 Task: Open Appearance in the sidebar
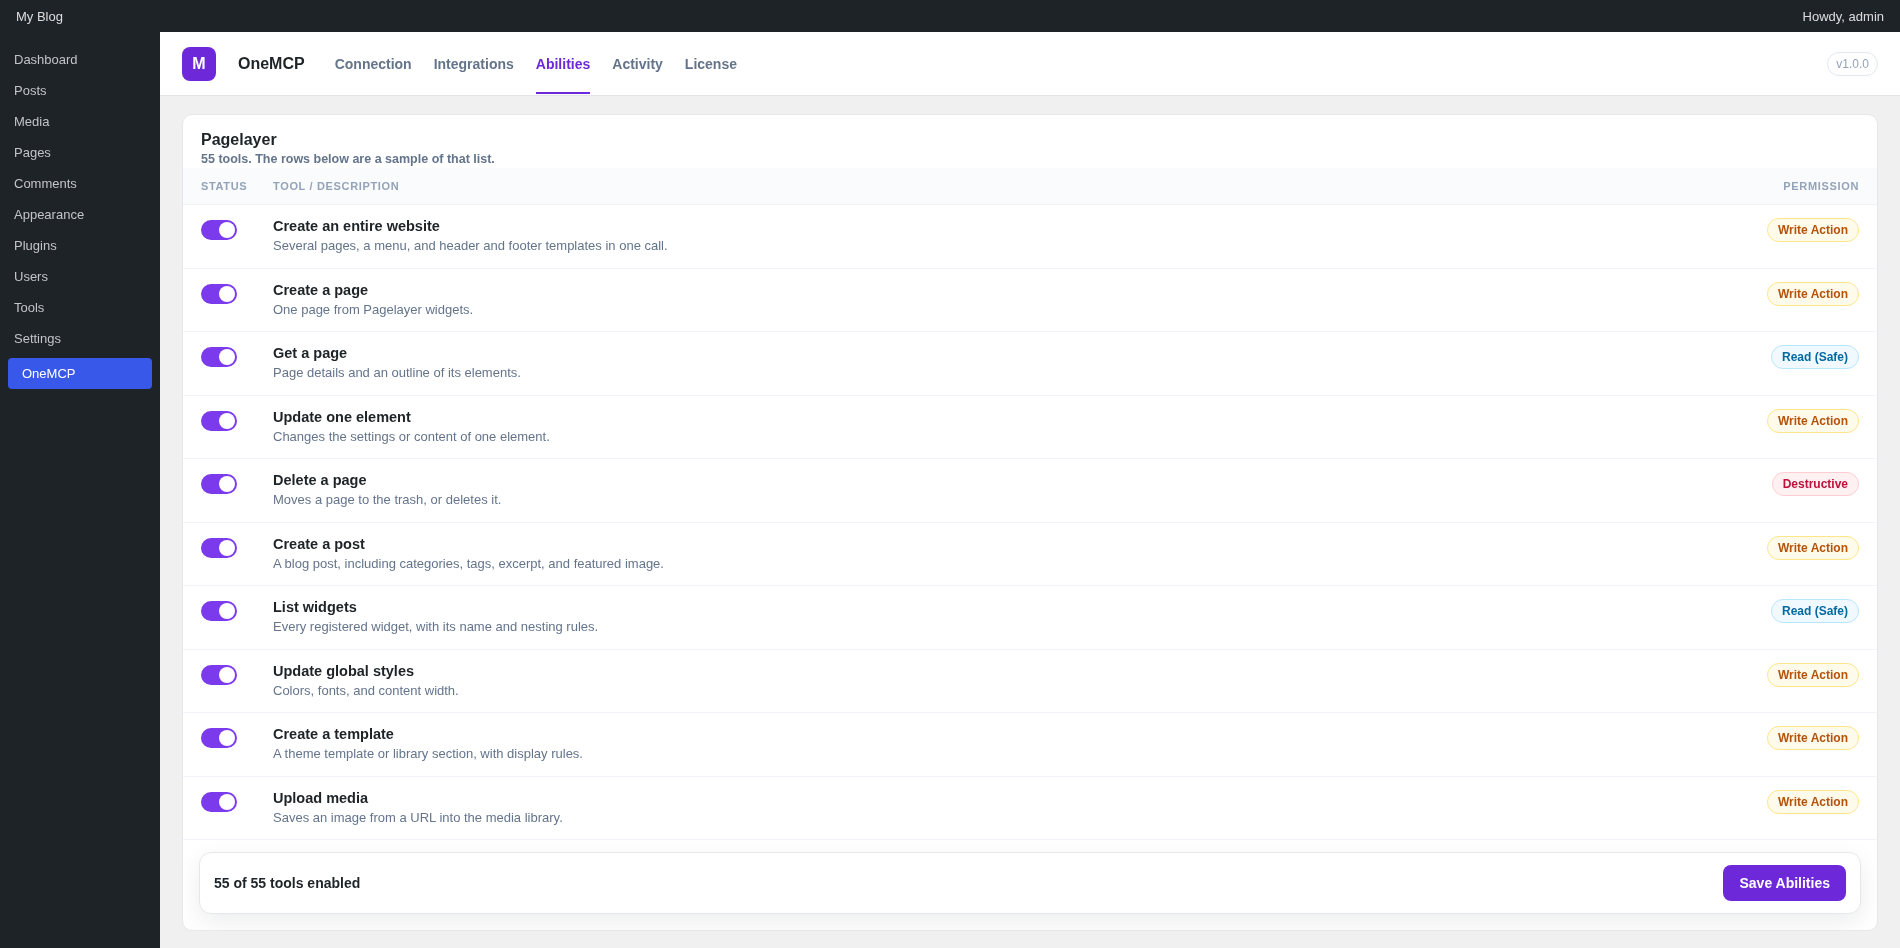pos(80,215)
